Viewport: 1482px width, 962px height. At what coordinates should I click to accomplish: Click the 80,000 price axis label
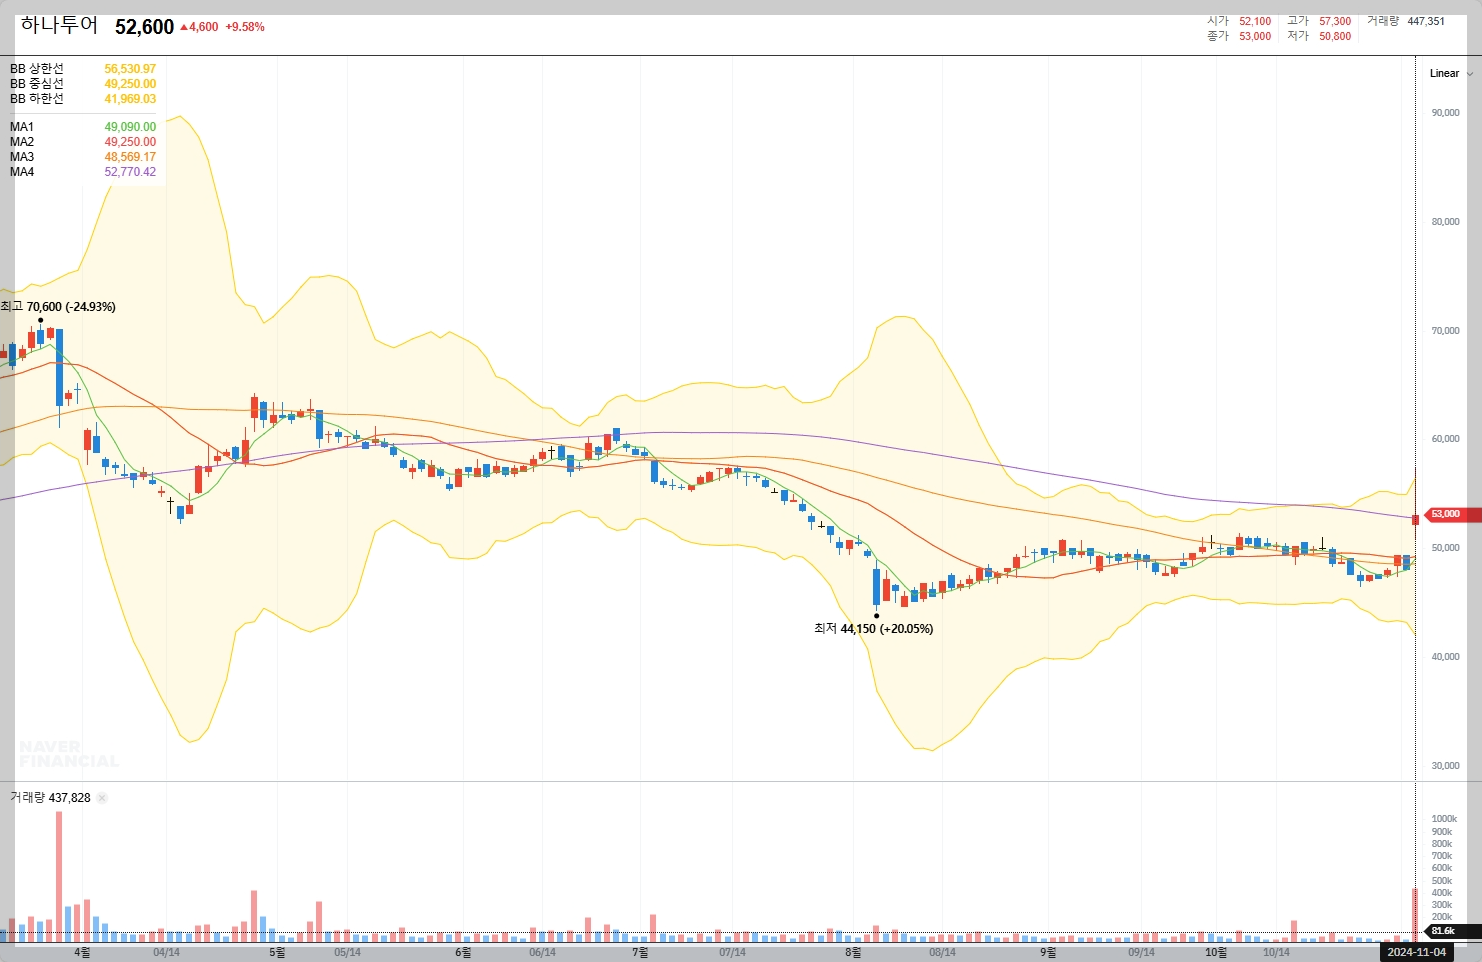(1445, 222)
